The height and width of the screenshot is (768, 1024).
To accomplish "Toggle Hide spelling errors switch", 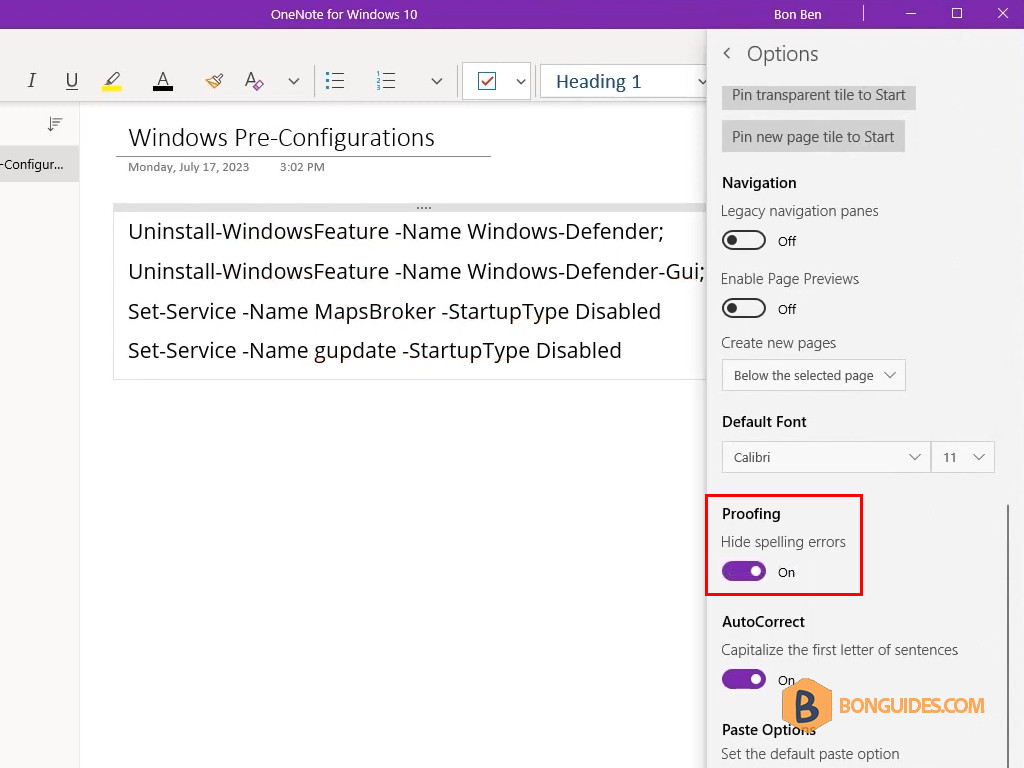I will (x=744, y=571).
